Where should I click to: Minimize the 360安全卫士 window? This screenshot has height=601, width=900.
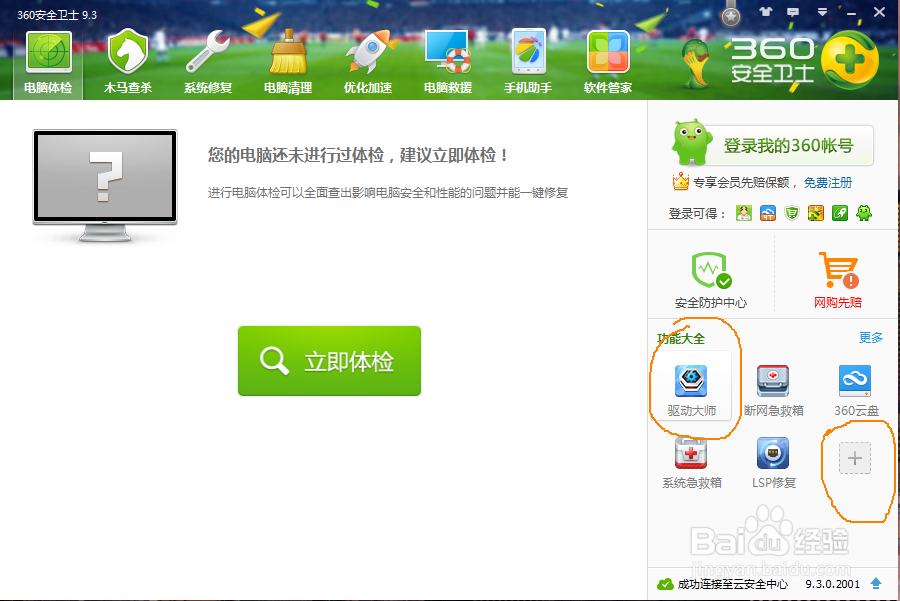851,13
